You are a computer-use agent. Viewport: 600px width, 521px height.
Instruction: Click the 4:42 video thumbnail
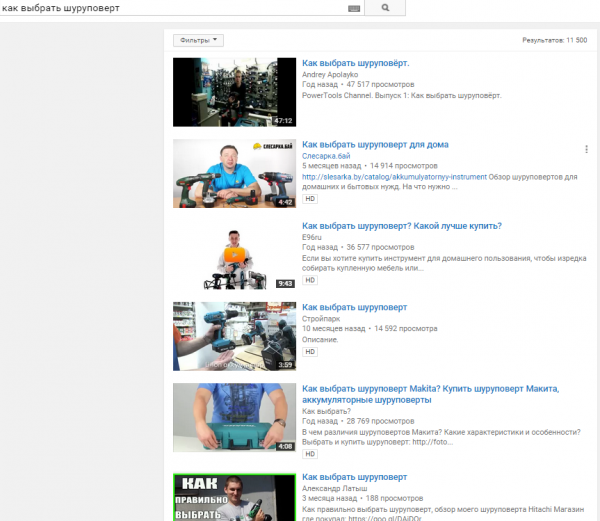click(x=234, y=174)
